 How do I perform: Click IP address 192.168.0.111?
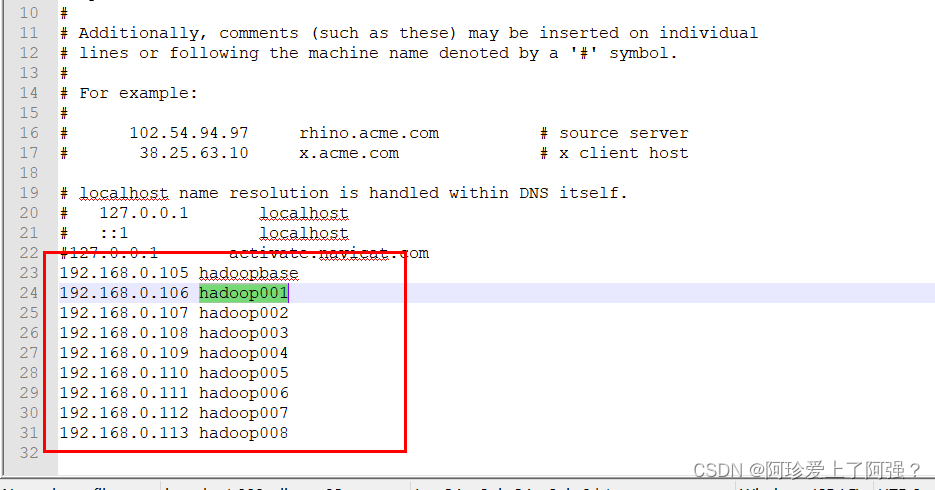[x=124, y=393]
